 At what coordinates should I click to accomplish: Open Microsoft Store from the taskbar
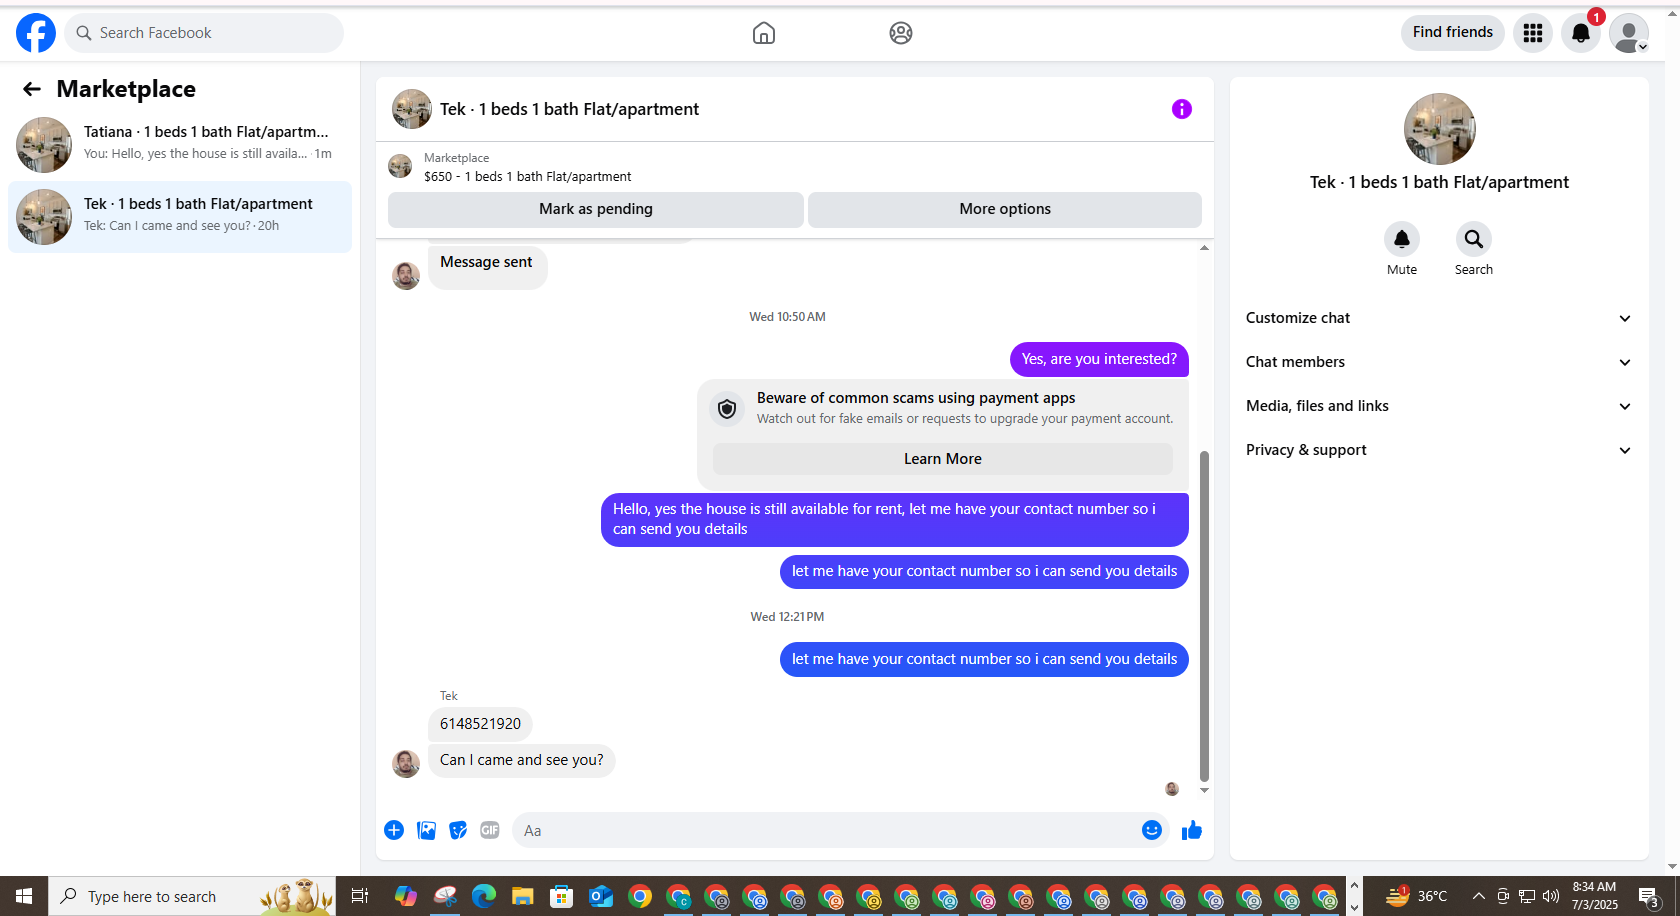[562, 896]
